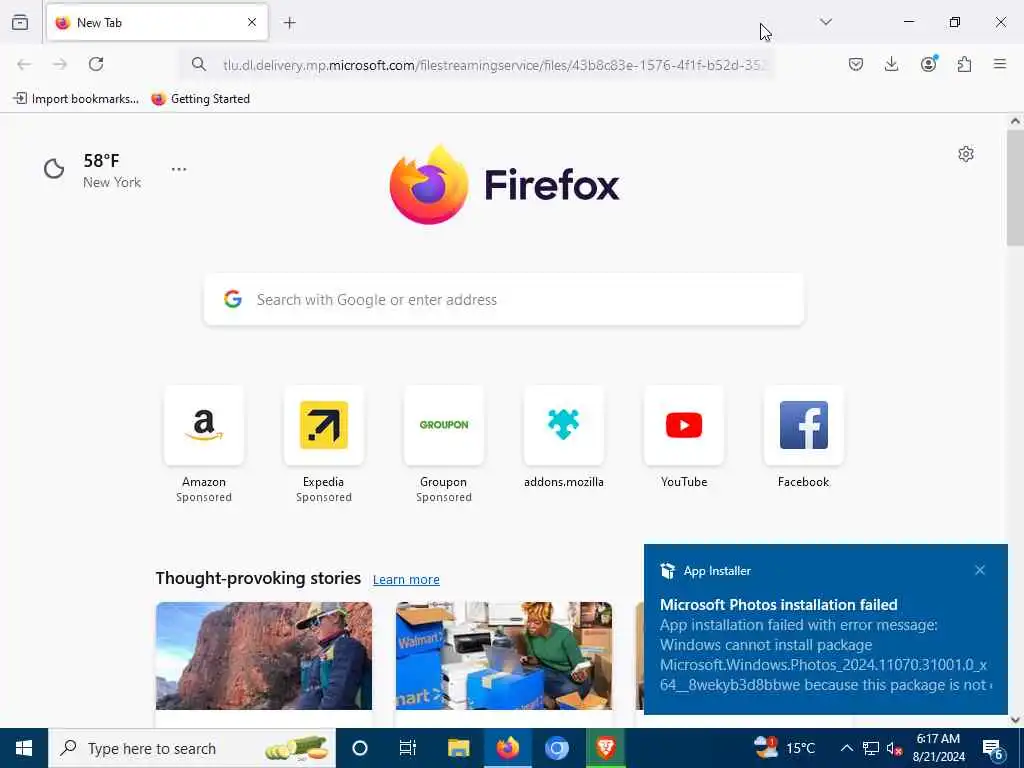1024x768 pixels.
Task: Open the 15°C weather taskbar widget
Action: coord(785,748)
